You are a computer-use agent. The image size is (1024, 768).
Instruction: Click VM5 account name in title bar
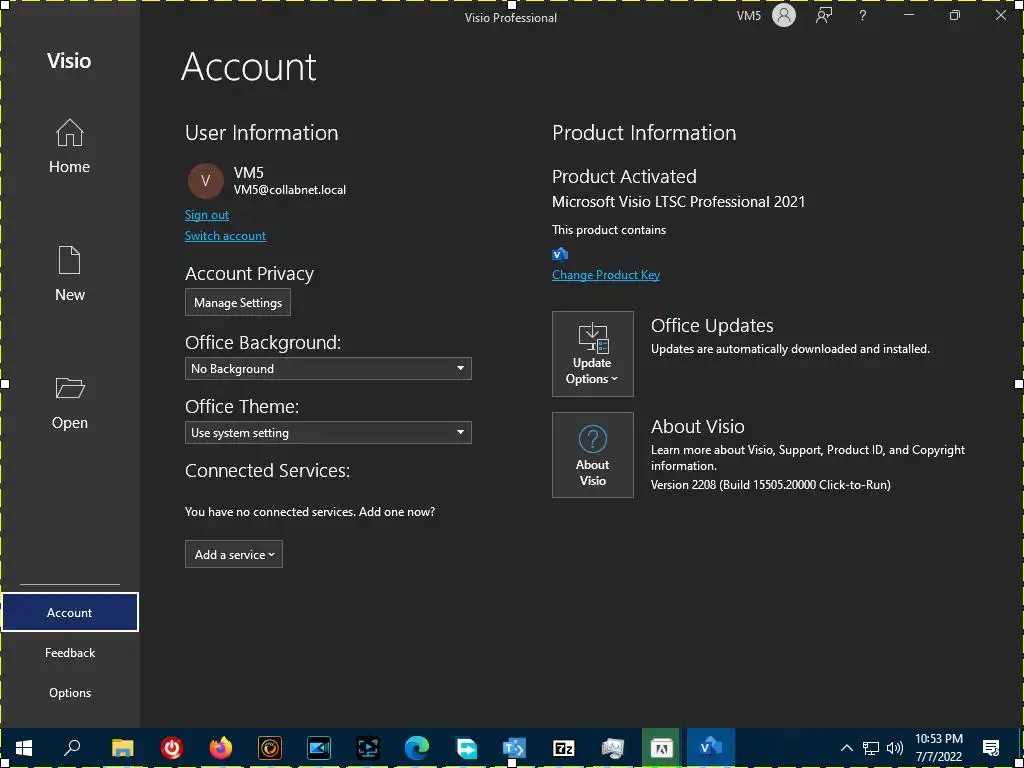(748, 16)
